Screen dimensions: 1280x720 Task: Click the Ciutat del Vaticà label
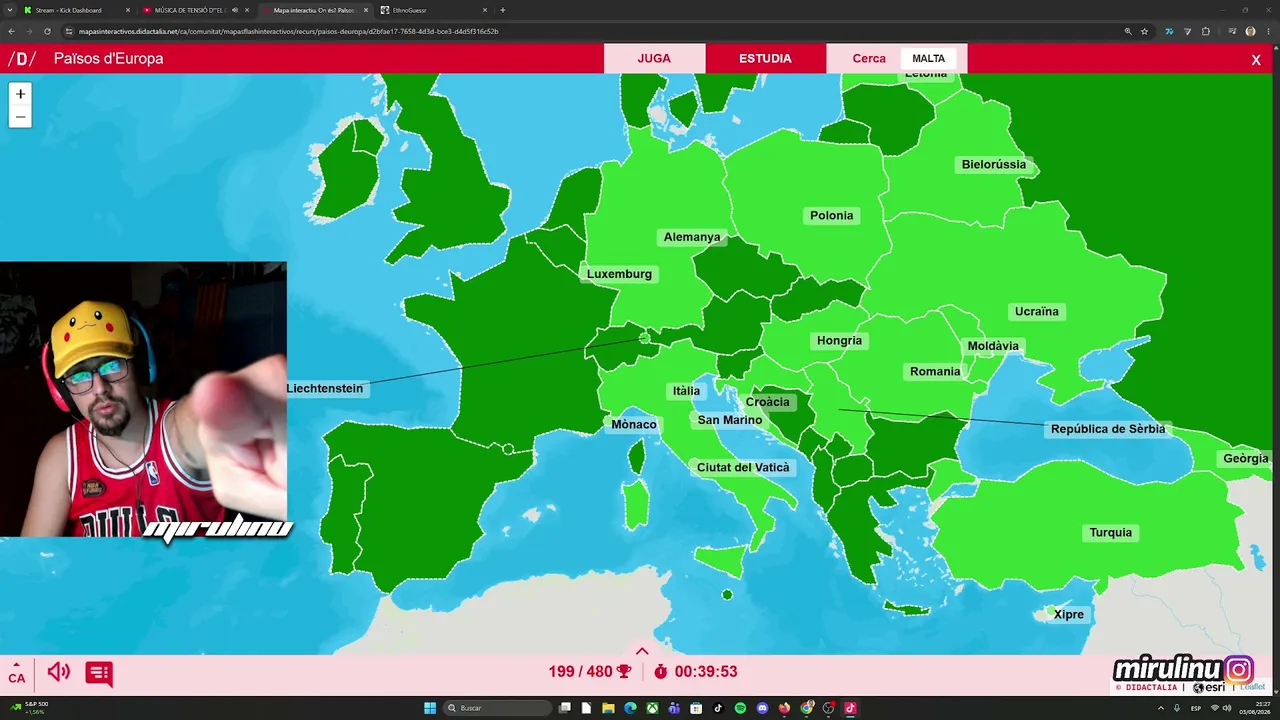click(x=743, y=468)
